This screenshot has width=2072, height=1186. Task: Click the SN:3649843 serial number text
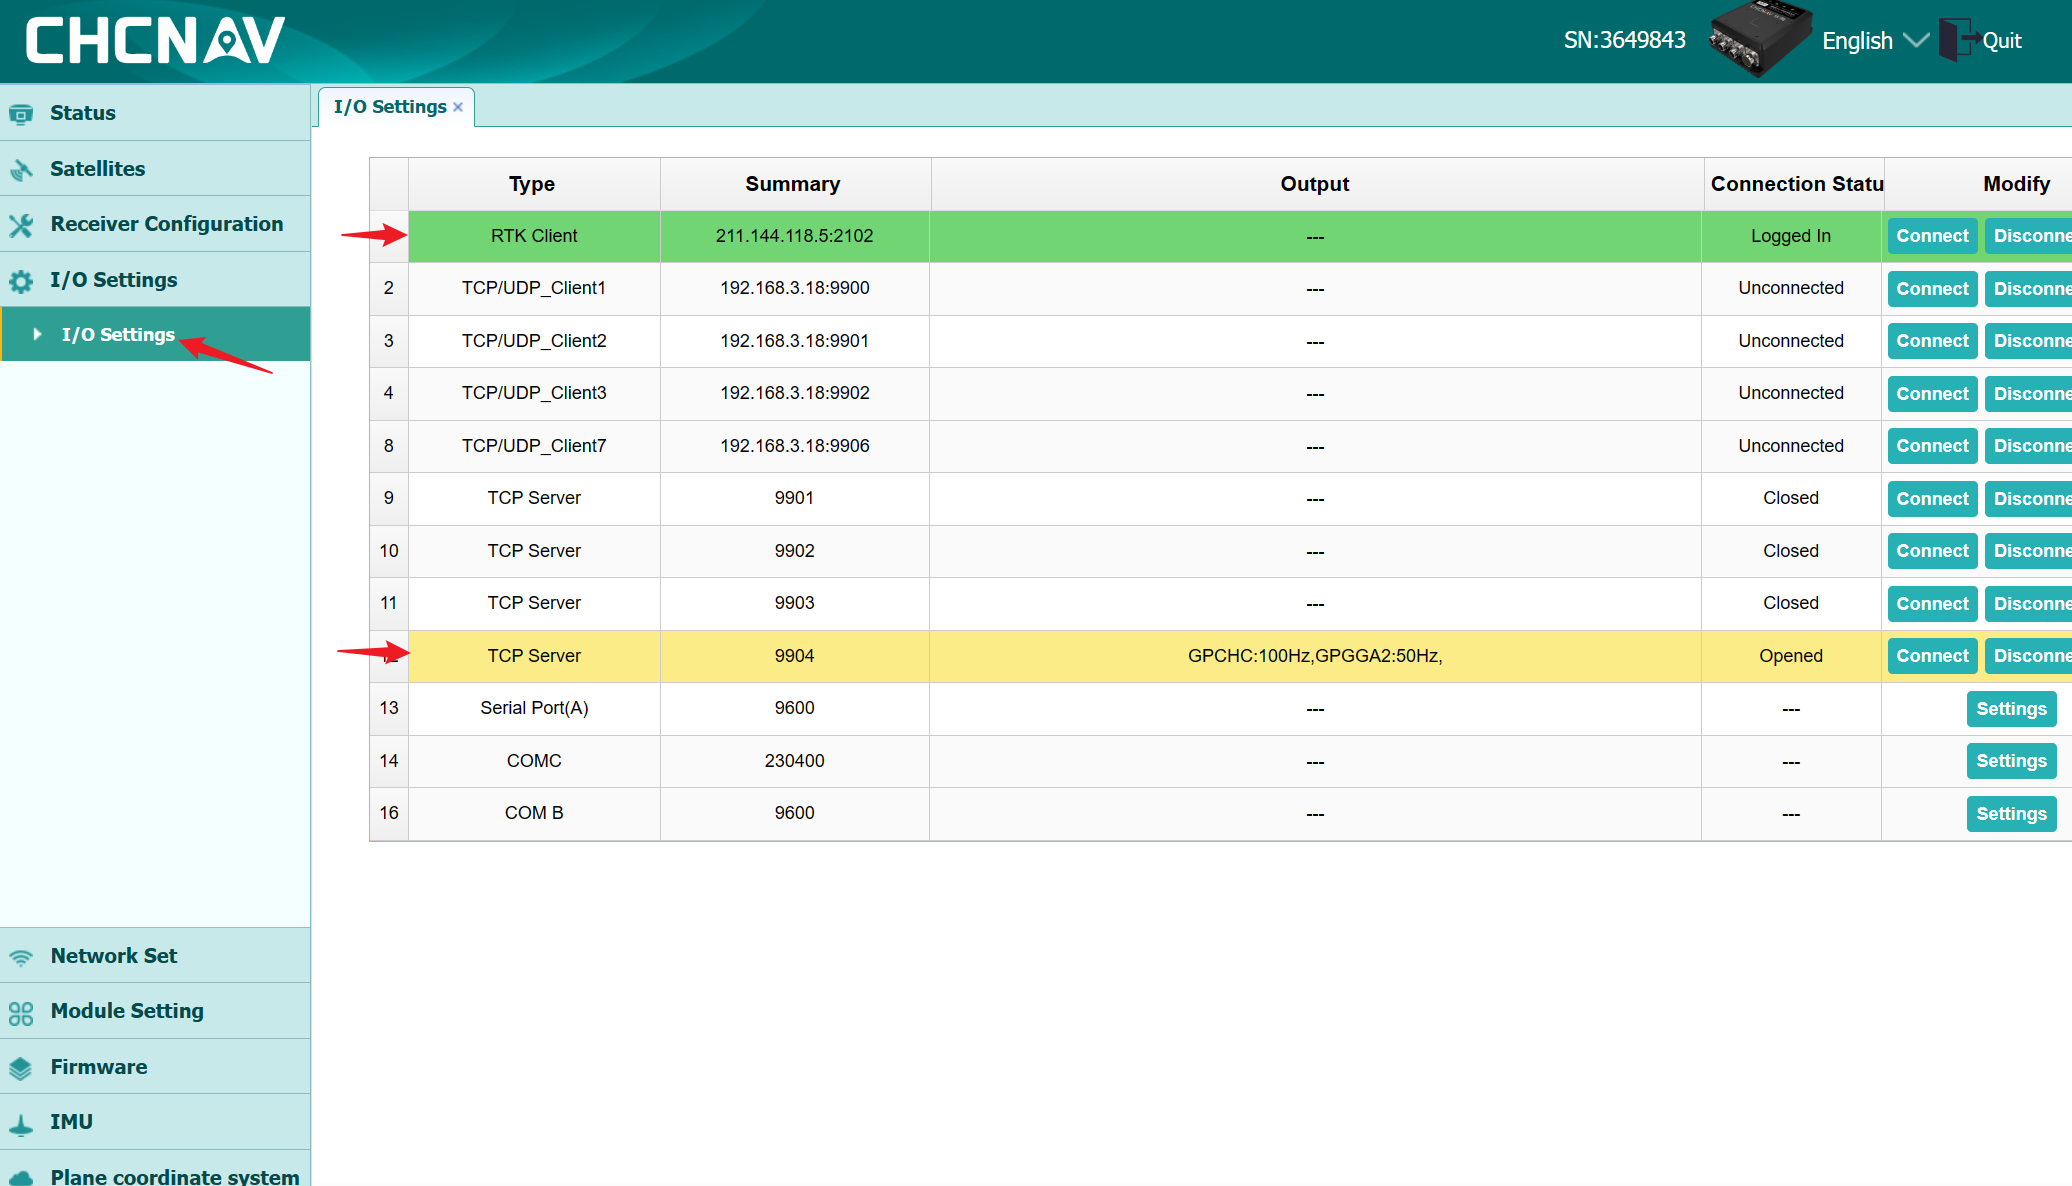pyautogui.click(x=1625, y=40)
